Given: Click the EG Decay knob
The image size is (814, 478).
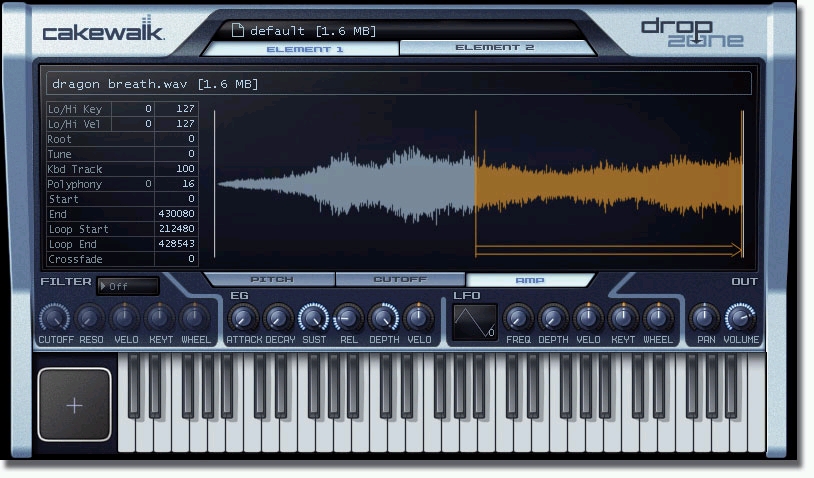Looking at the screenshot, I should click(x=278, y=318).
